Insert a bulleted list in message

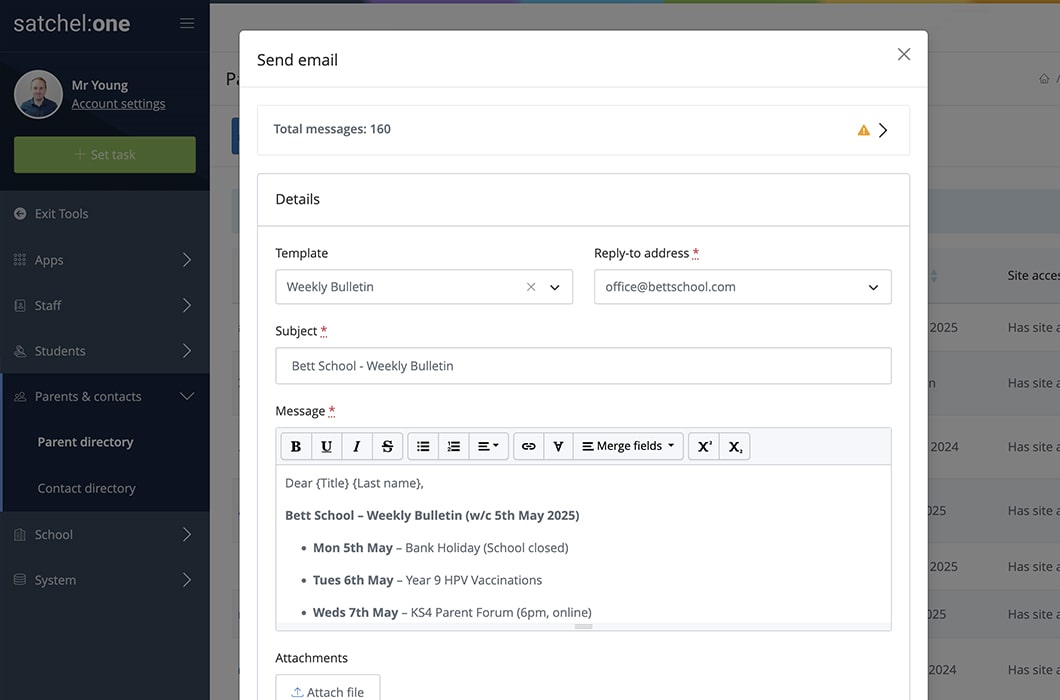click(423, 446)
